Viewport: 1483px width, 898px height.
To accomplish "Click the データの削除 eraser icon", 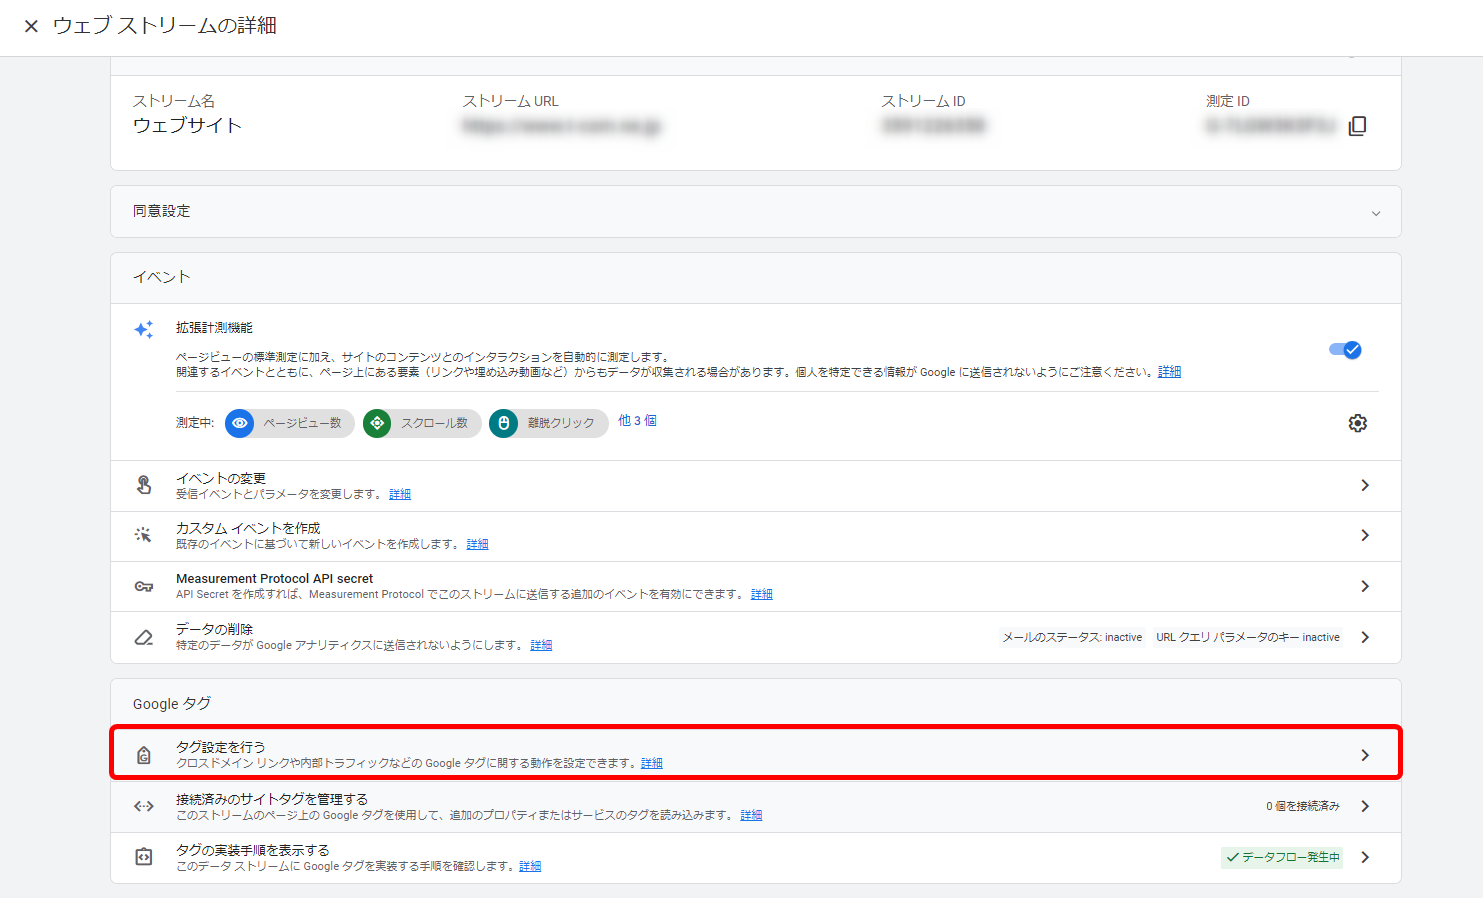I will [144, 637].
